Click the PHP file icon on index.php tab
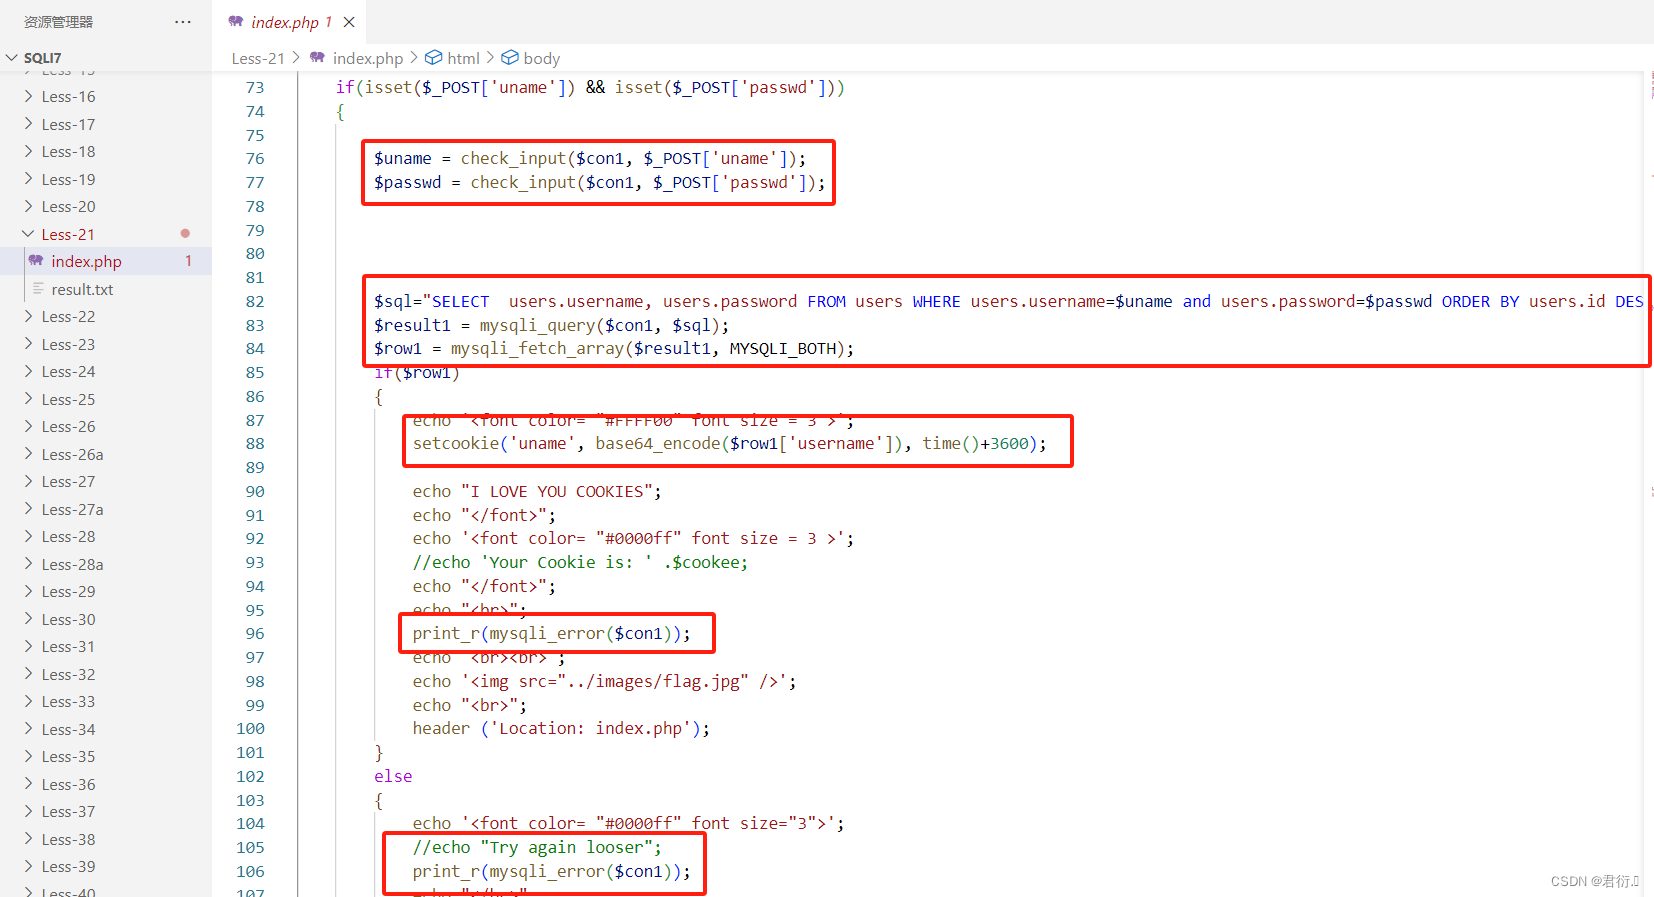The width and height of the screenshot is (1654, 897). click(236, 21)
